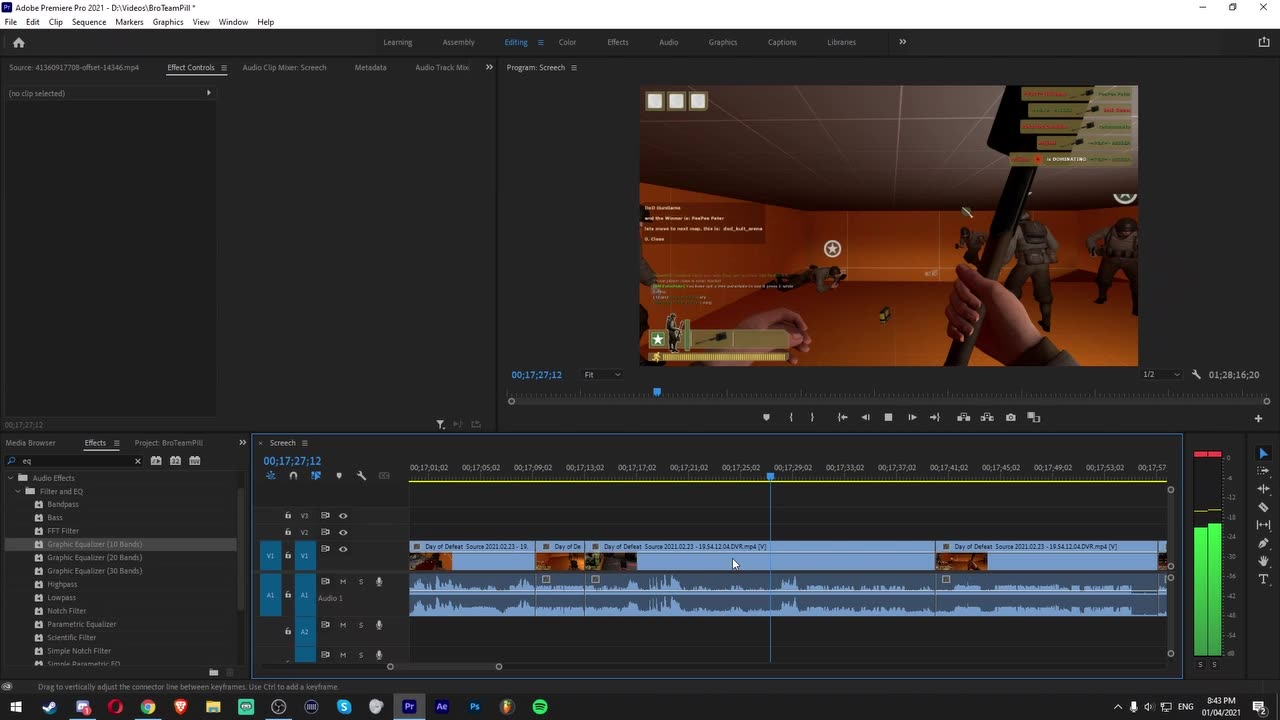Click the Home icon
The height and width of the screenshot is (720, 1280).
point(18,42)
